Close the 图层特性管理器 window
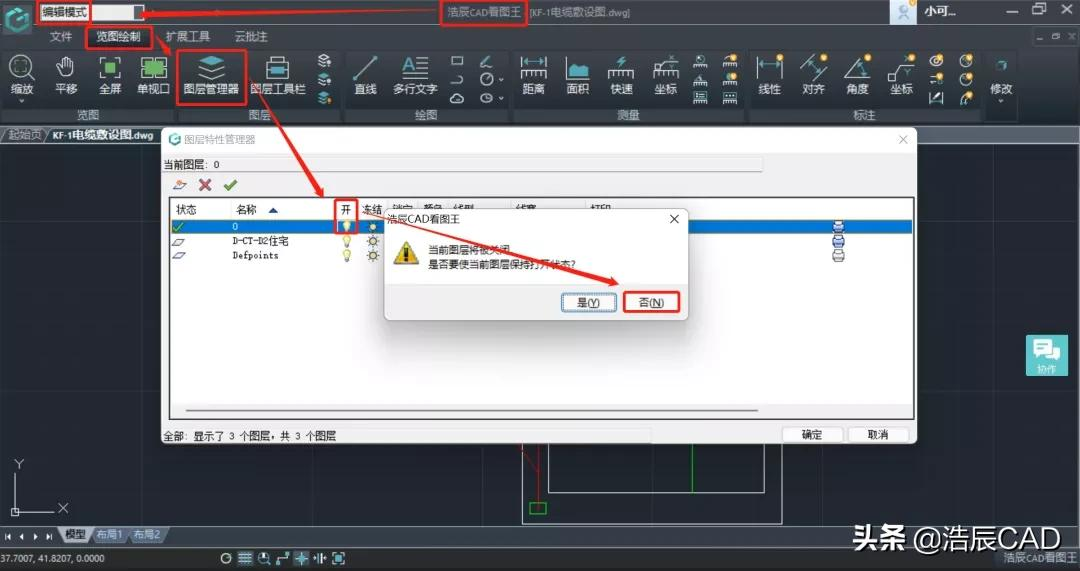 (x=903, y=140)
